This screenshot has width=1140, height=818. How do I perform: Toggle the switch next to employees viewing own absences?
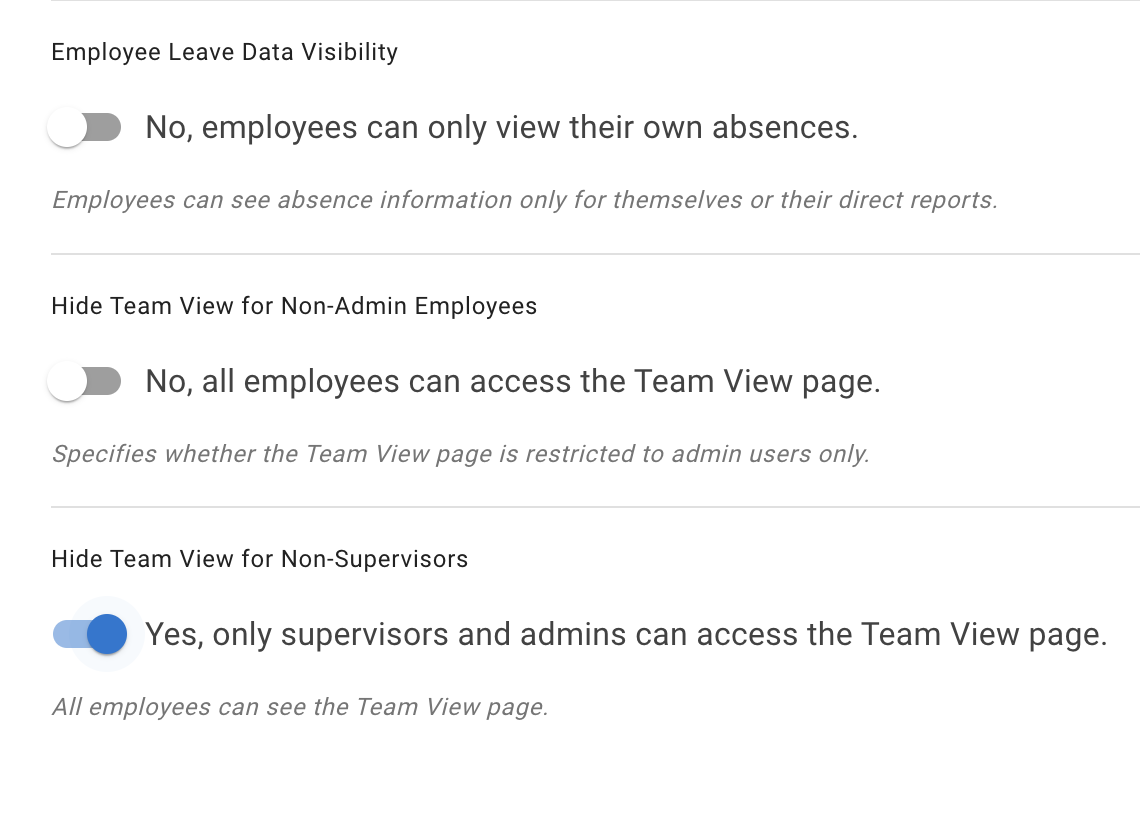pos(85,127)
